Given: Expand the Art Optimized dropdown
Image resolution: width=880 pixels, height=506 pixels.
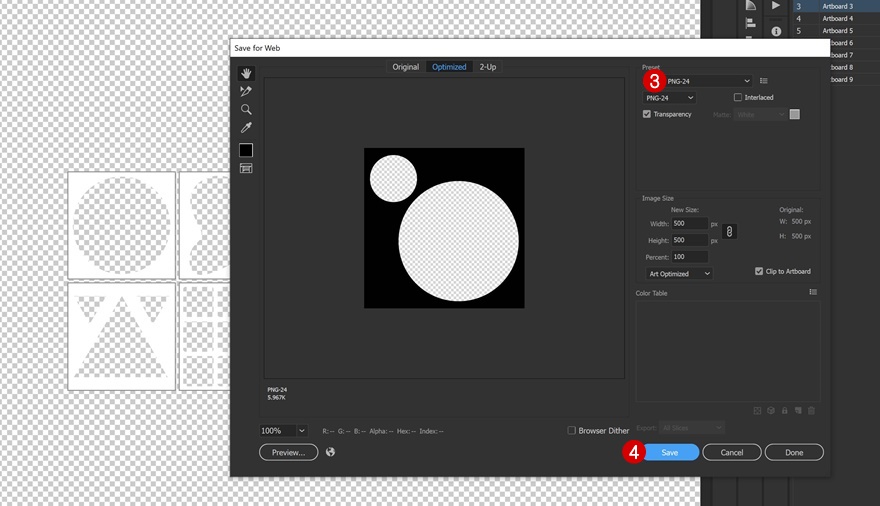Looking at the screenshot, I should [x=679, y=274].
